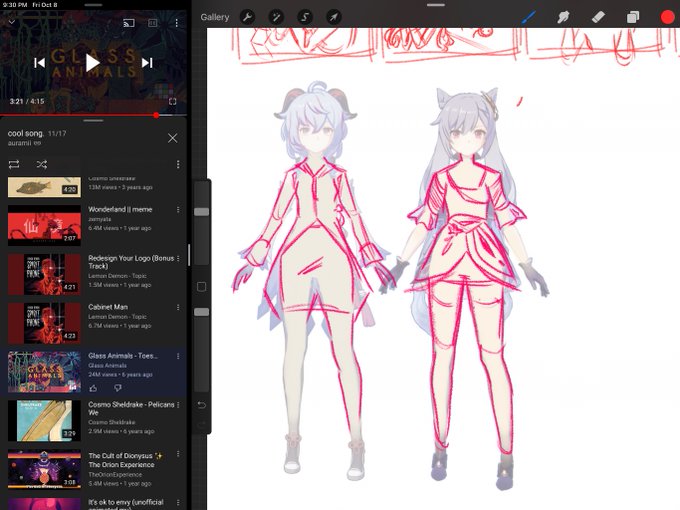Open Procreate Actions wrench menu

tap(247, 17)
